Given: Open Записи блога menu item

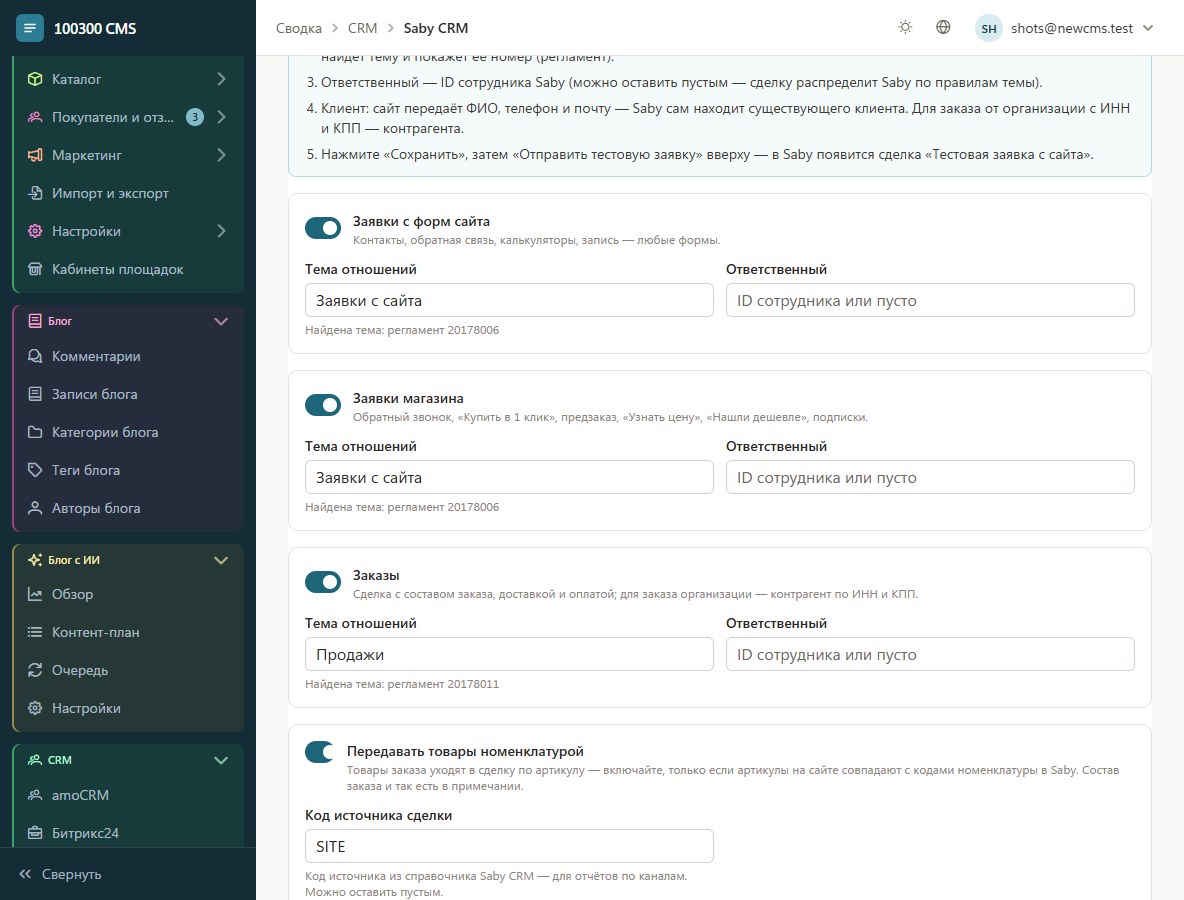Looking at the screenshot, I should (x=128, y=394).
